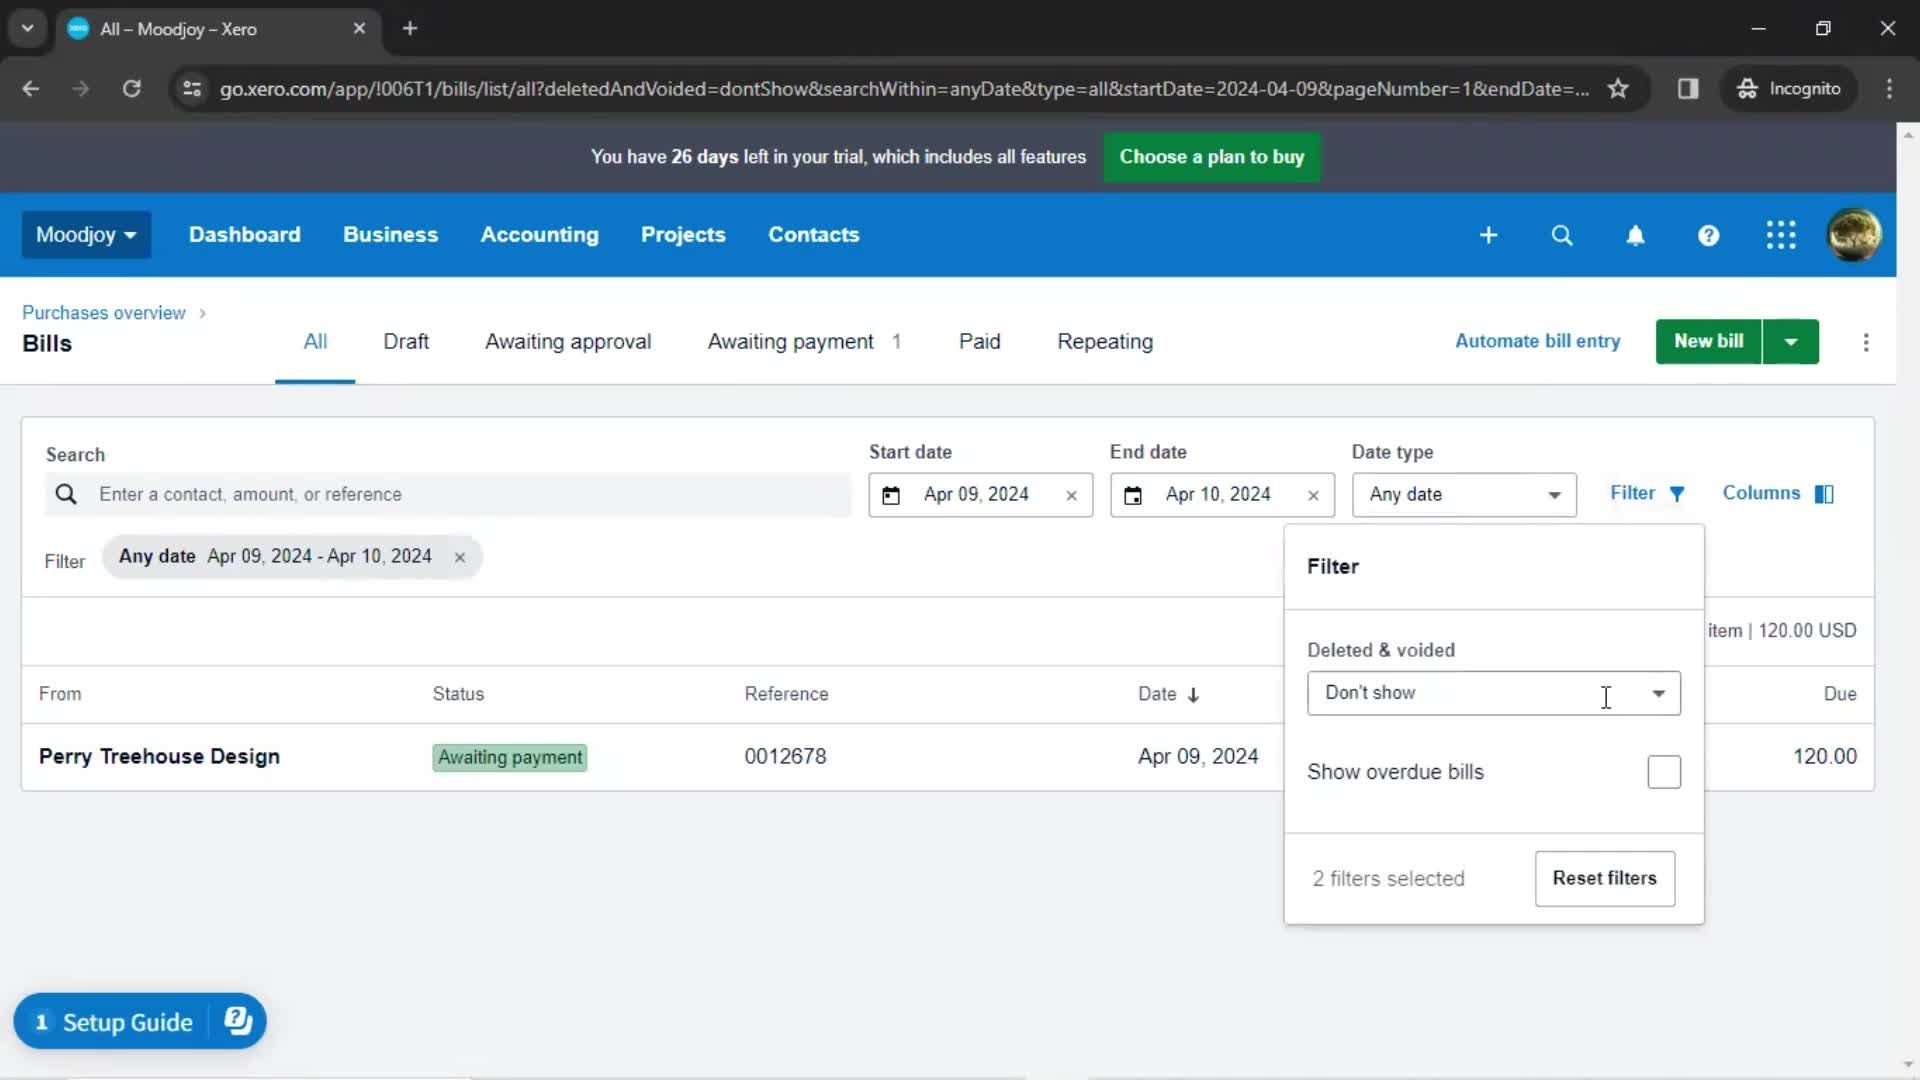Viewport: 1920px width, 1080px height.
Task: Click Choose a plan to buy
Action: 1211,157
